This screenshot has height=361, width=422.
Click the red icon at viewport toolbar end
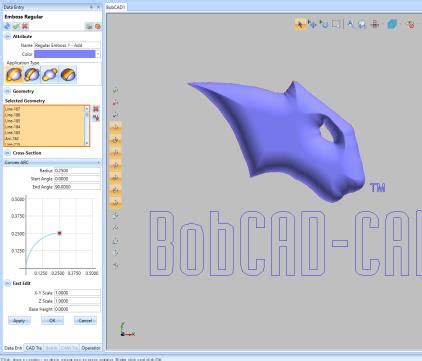pos(411,24)
